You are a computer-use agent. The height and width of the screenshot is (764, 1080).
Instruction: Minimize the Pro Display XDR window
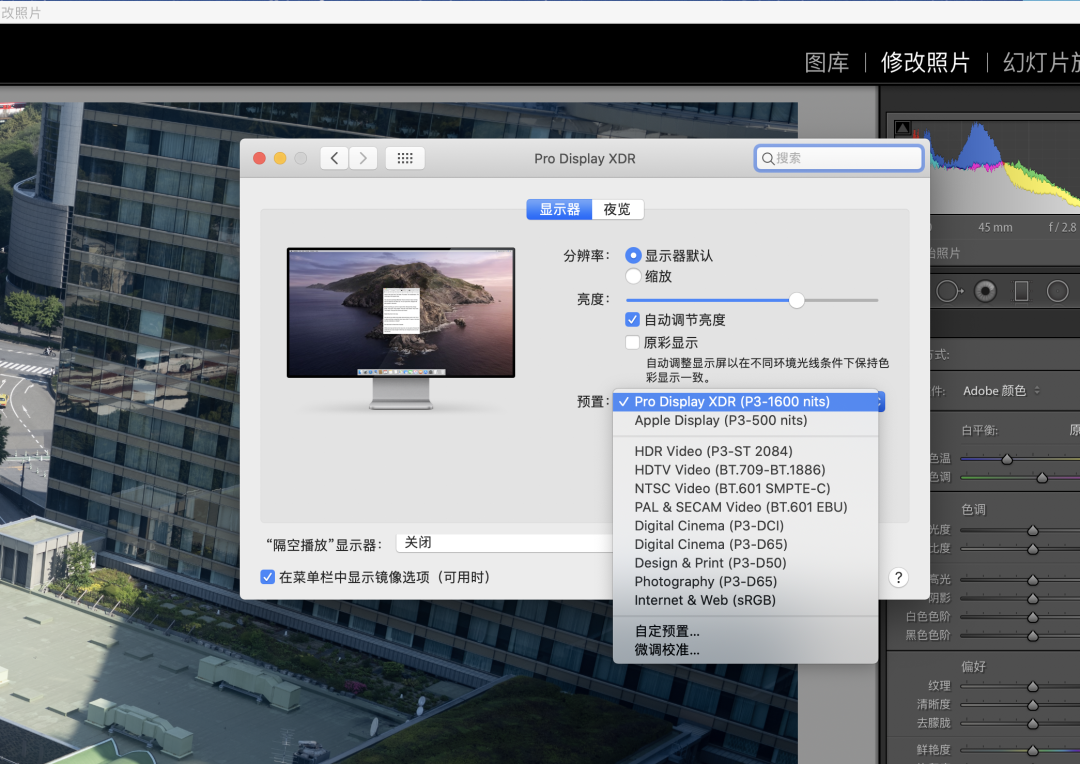pyautogui.click(x=280, y=158)
